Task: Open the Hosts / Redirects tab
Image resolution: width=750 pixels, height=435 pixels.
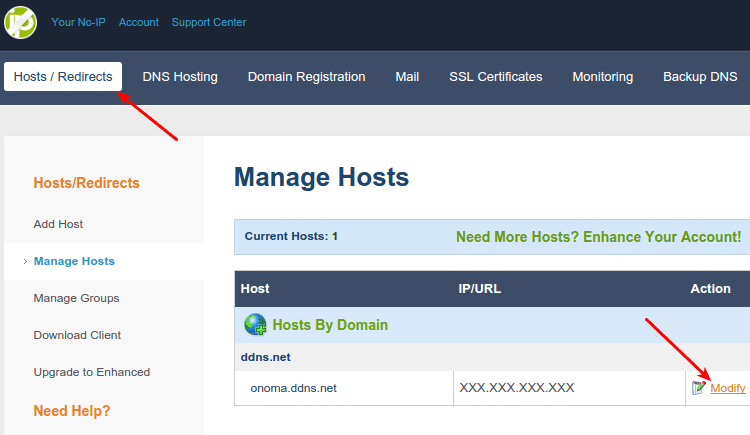Action: (63, 77)
